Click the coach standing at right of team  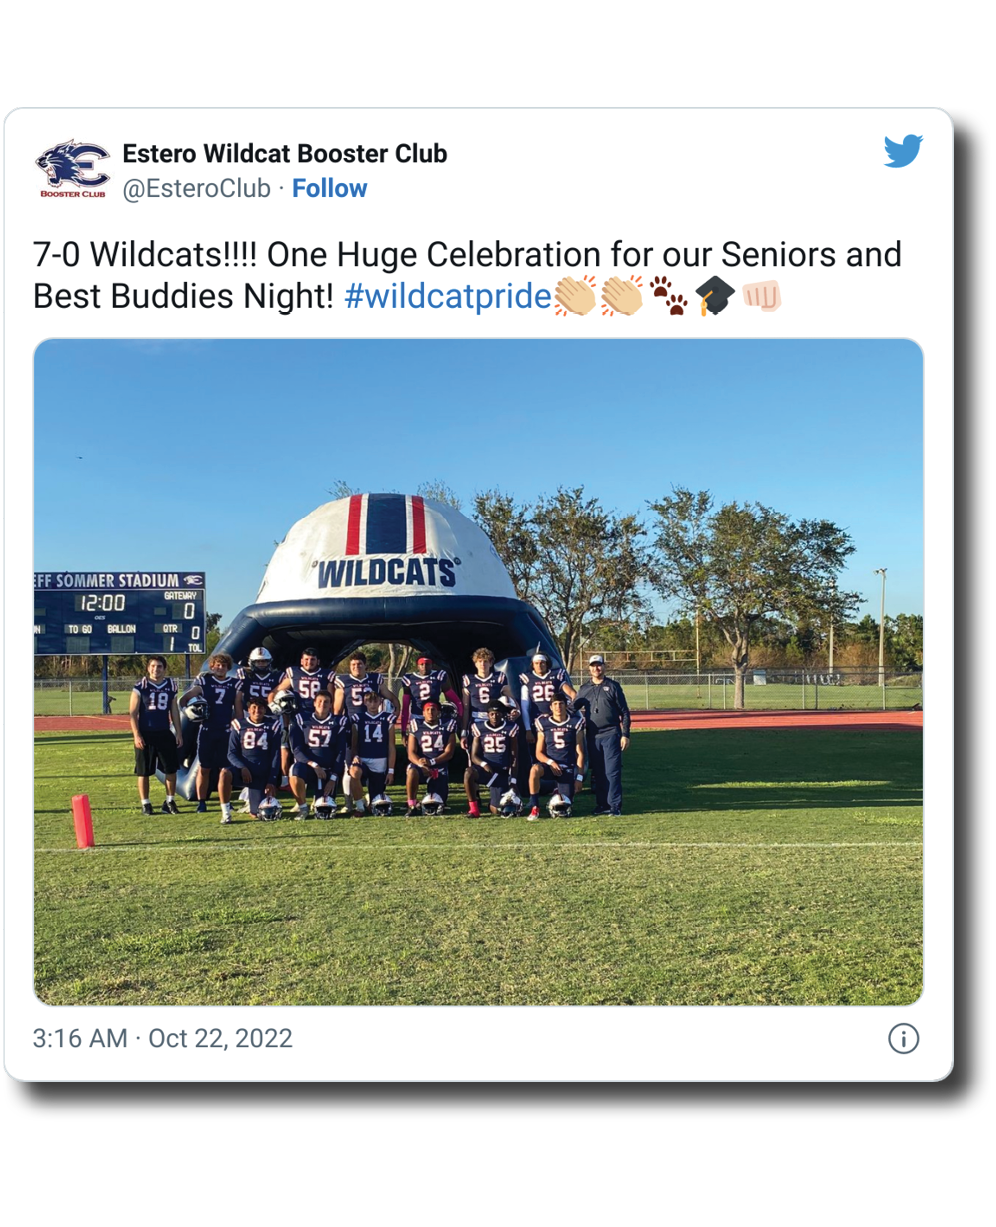click(x=602, y=734)
